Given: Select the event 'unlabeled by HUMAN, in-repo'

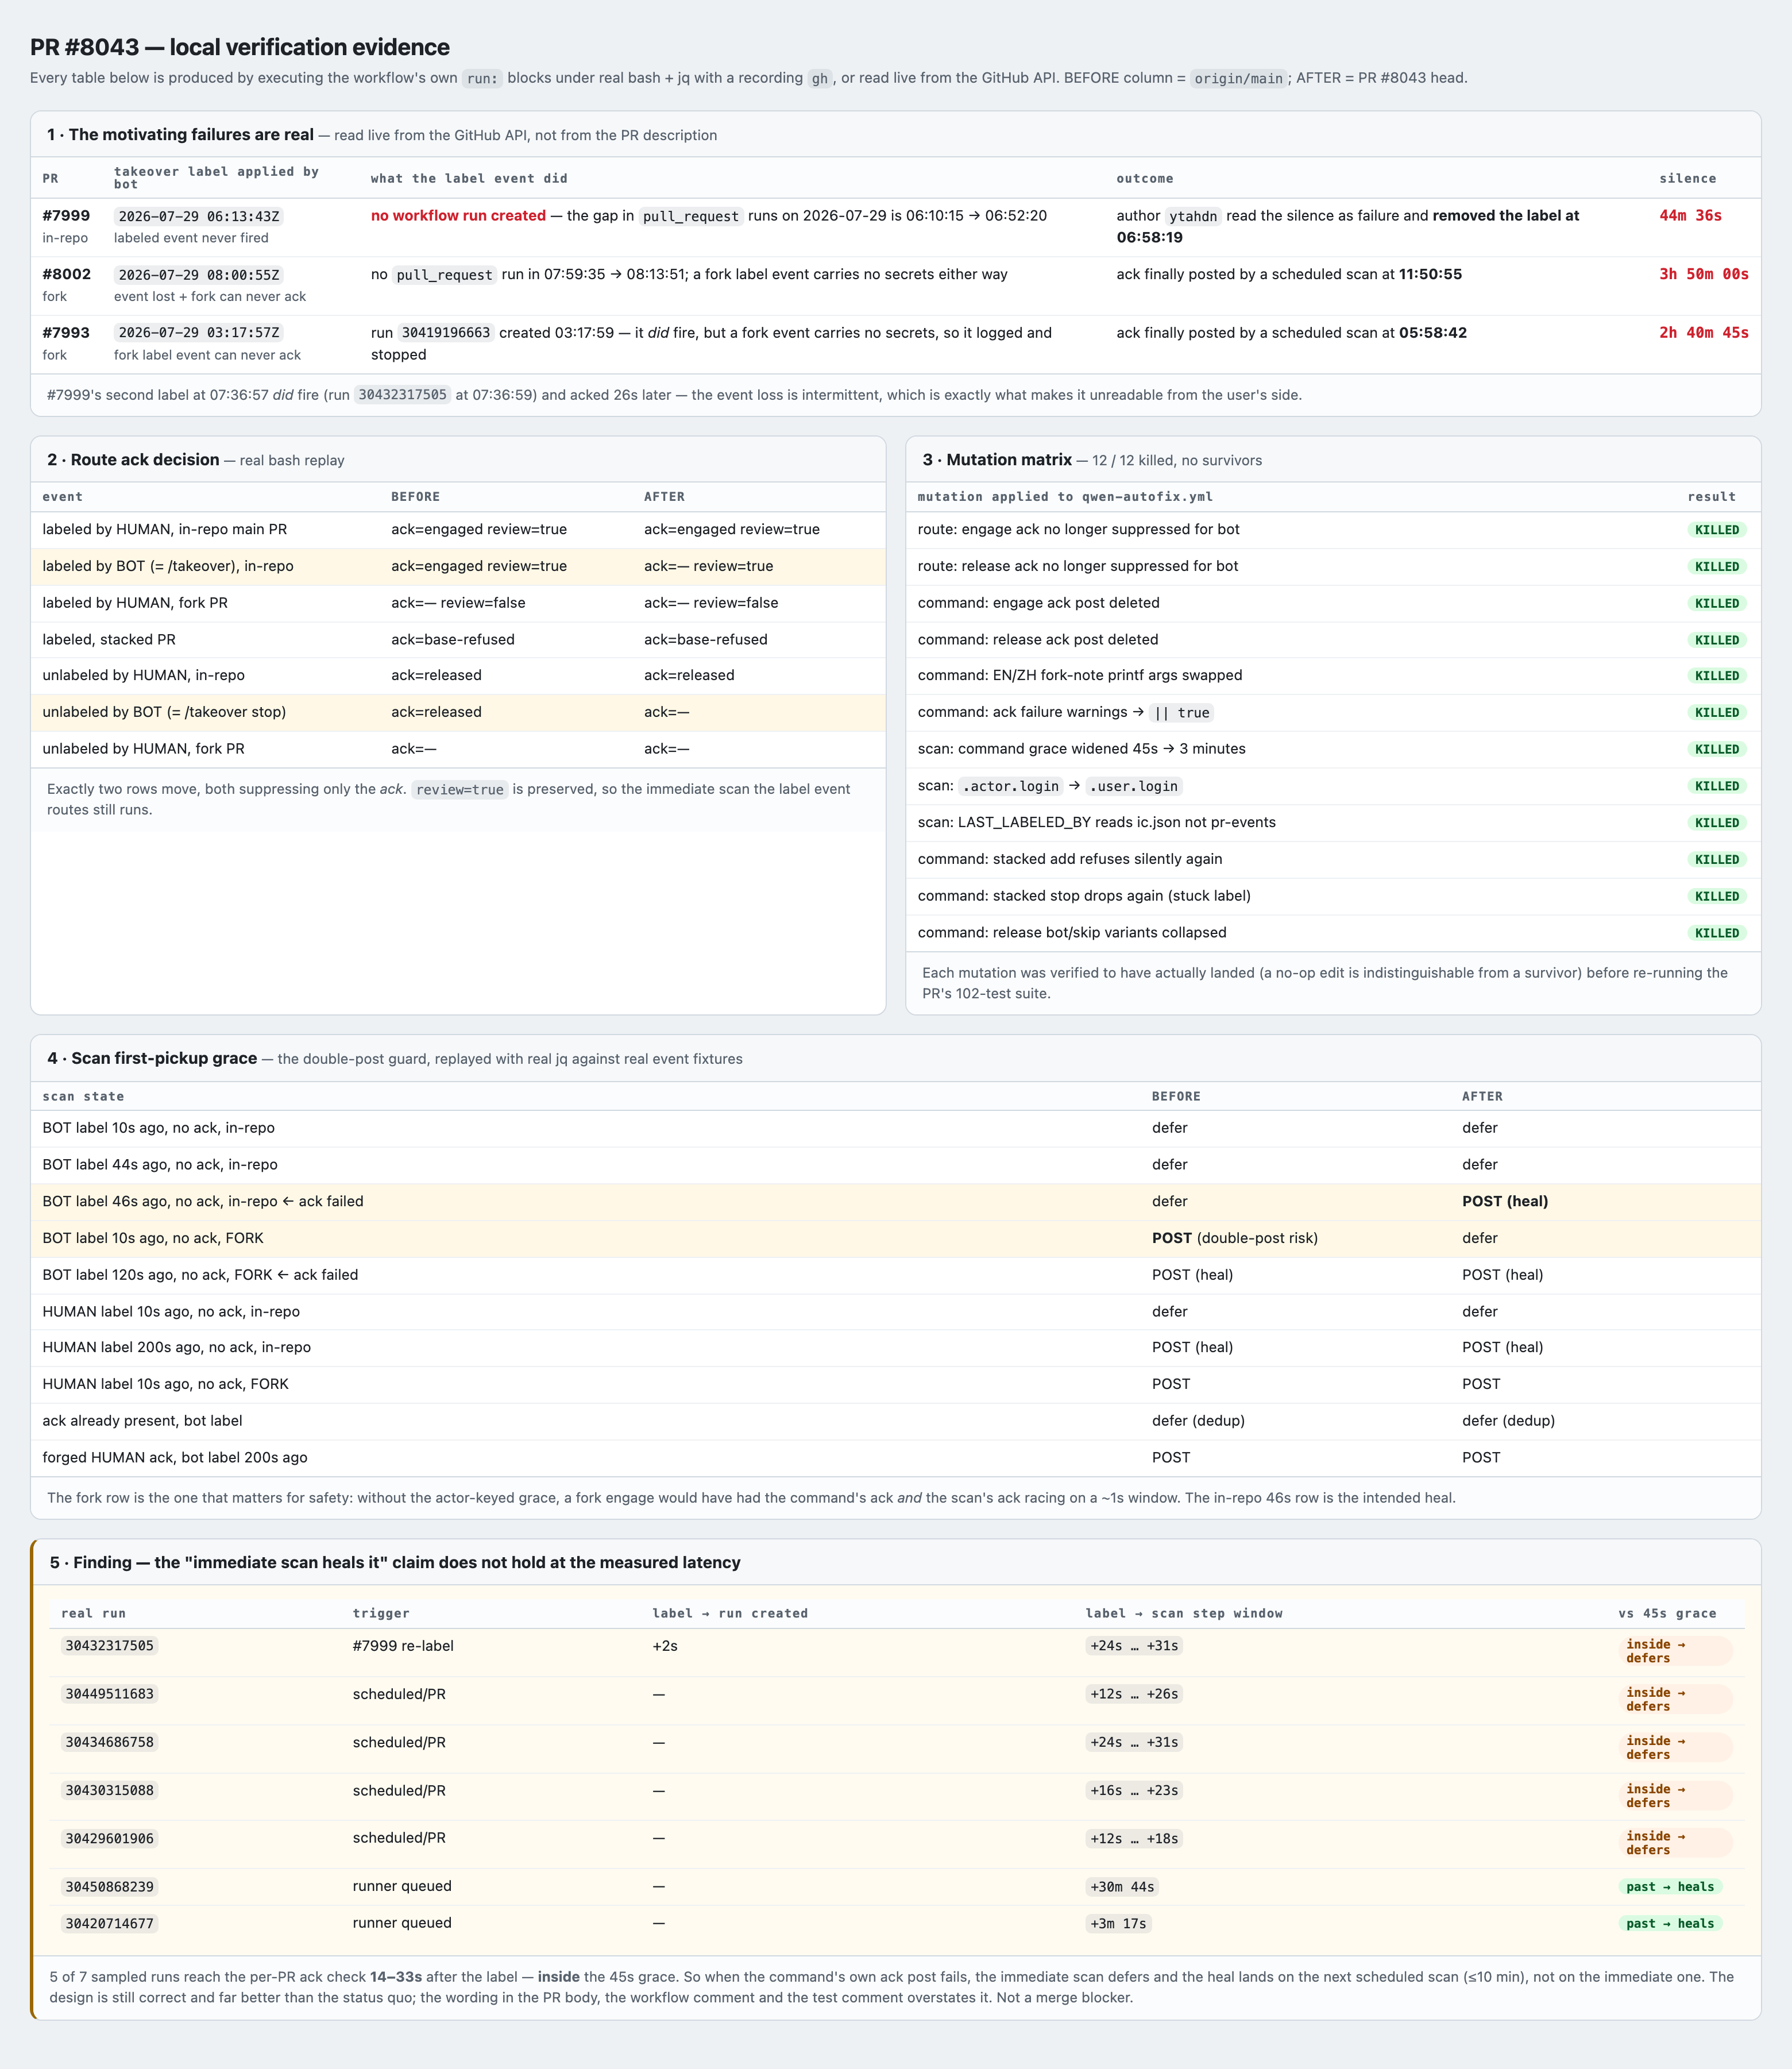Looking at the screenshot, I should pyautogui.click(x=143, y=675).
